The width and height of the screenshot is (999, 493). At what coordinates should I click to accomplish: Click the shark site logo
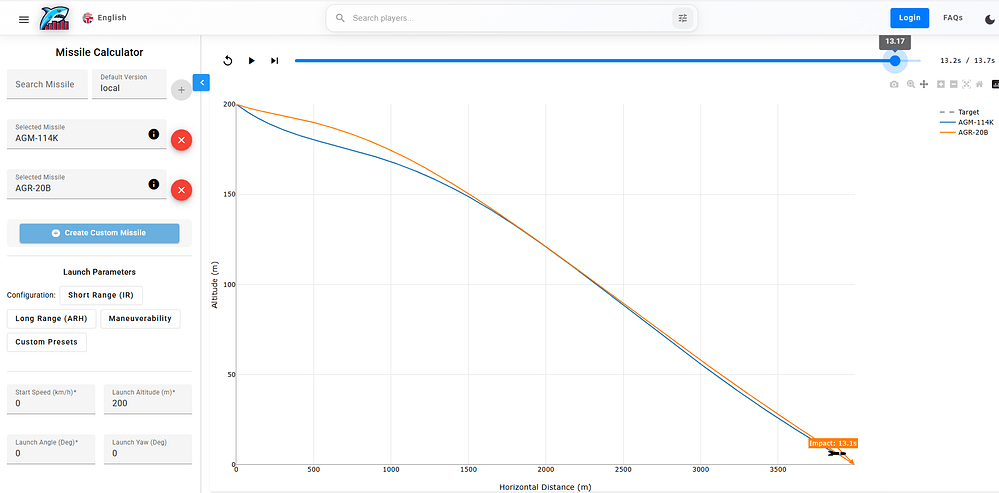pos(55,18)
